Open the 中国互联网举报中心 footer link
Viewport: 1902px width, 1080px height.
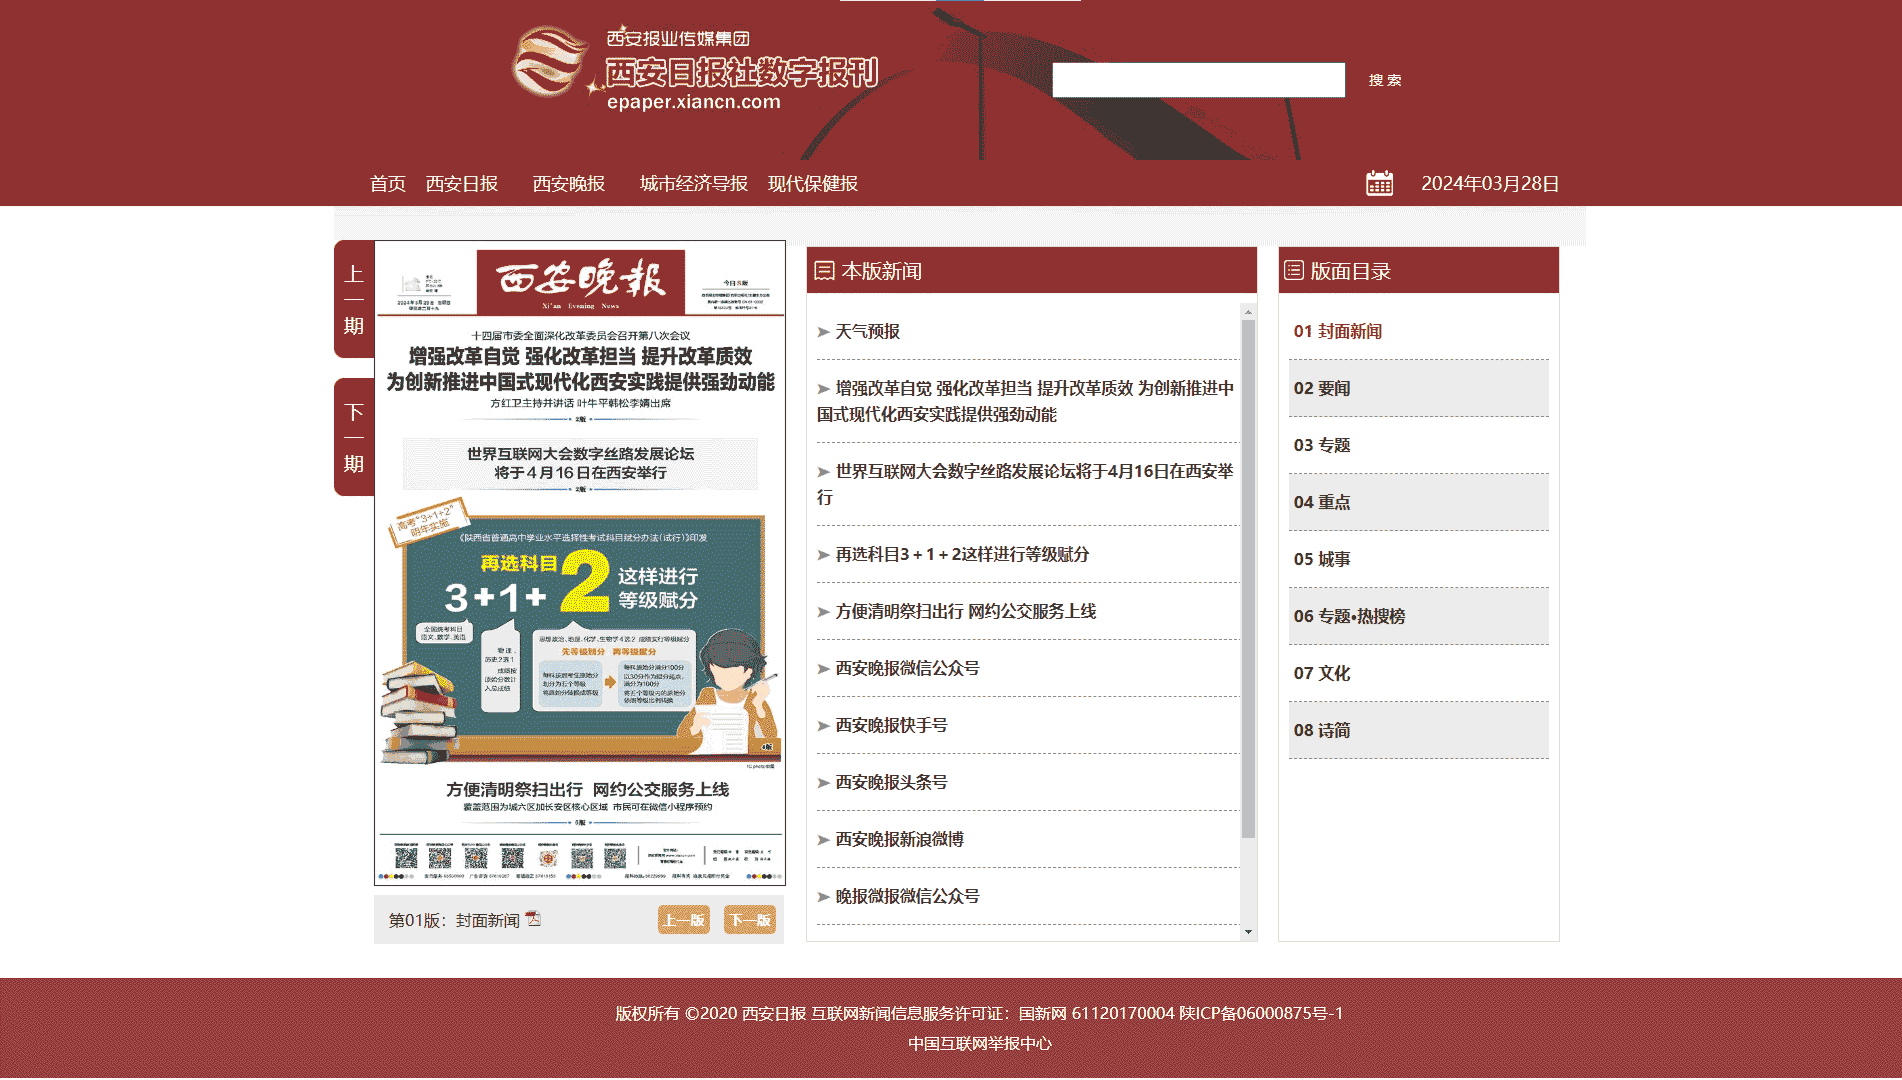click(980, 1043)
